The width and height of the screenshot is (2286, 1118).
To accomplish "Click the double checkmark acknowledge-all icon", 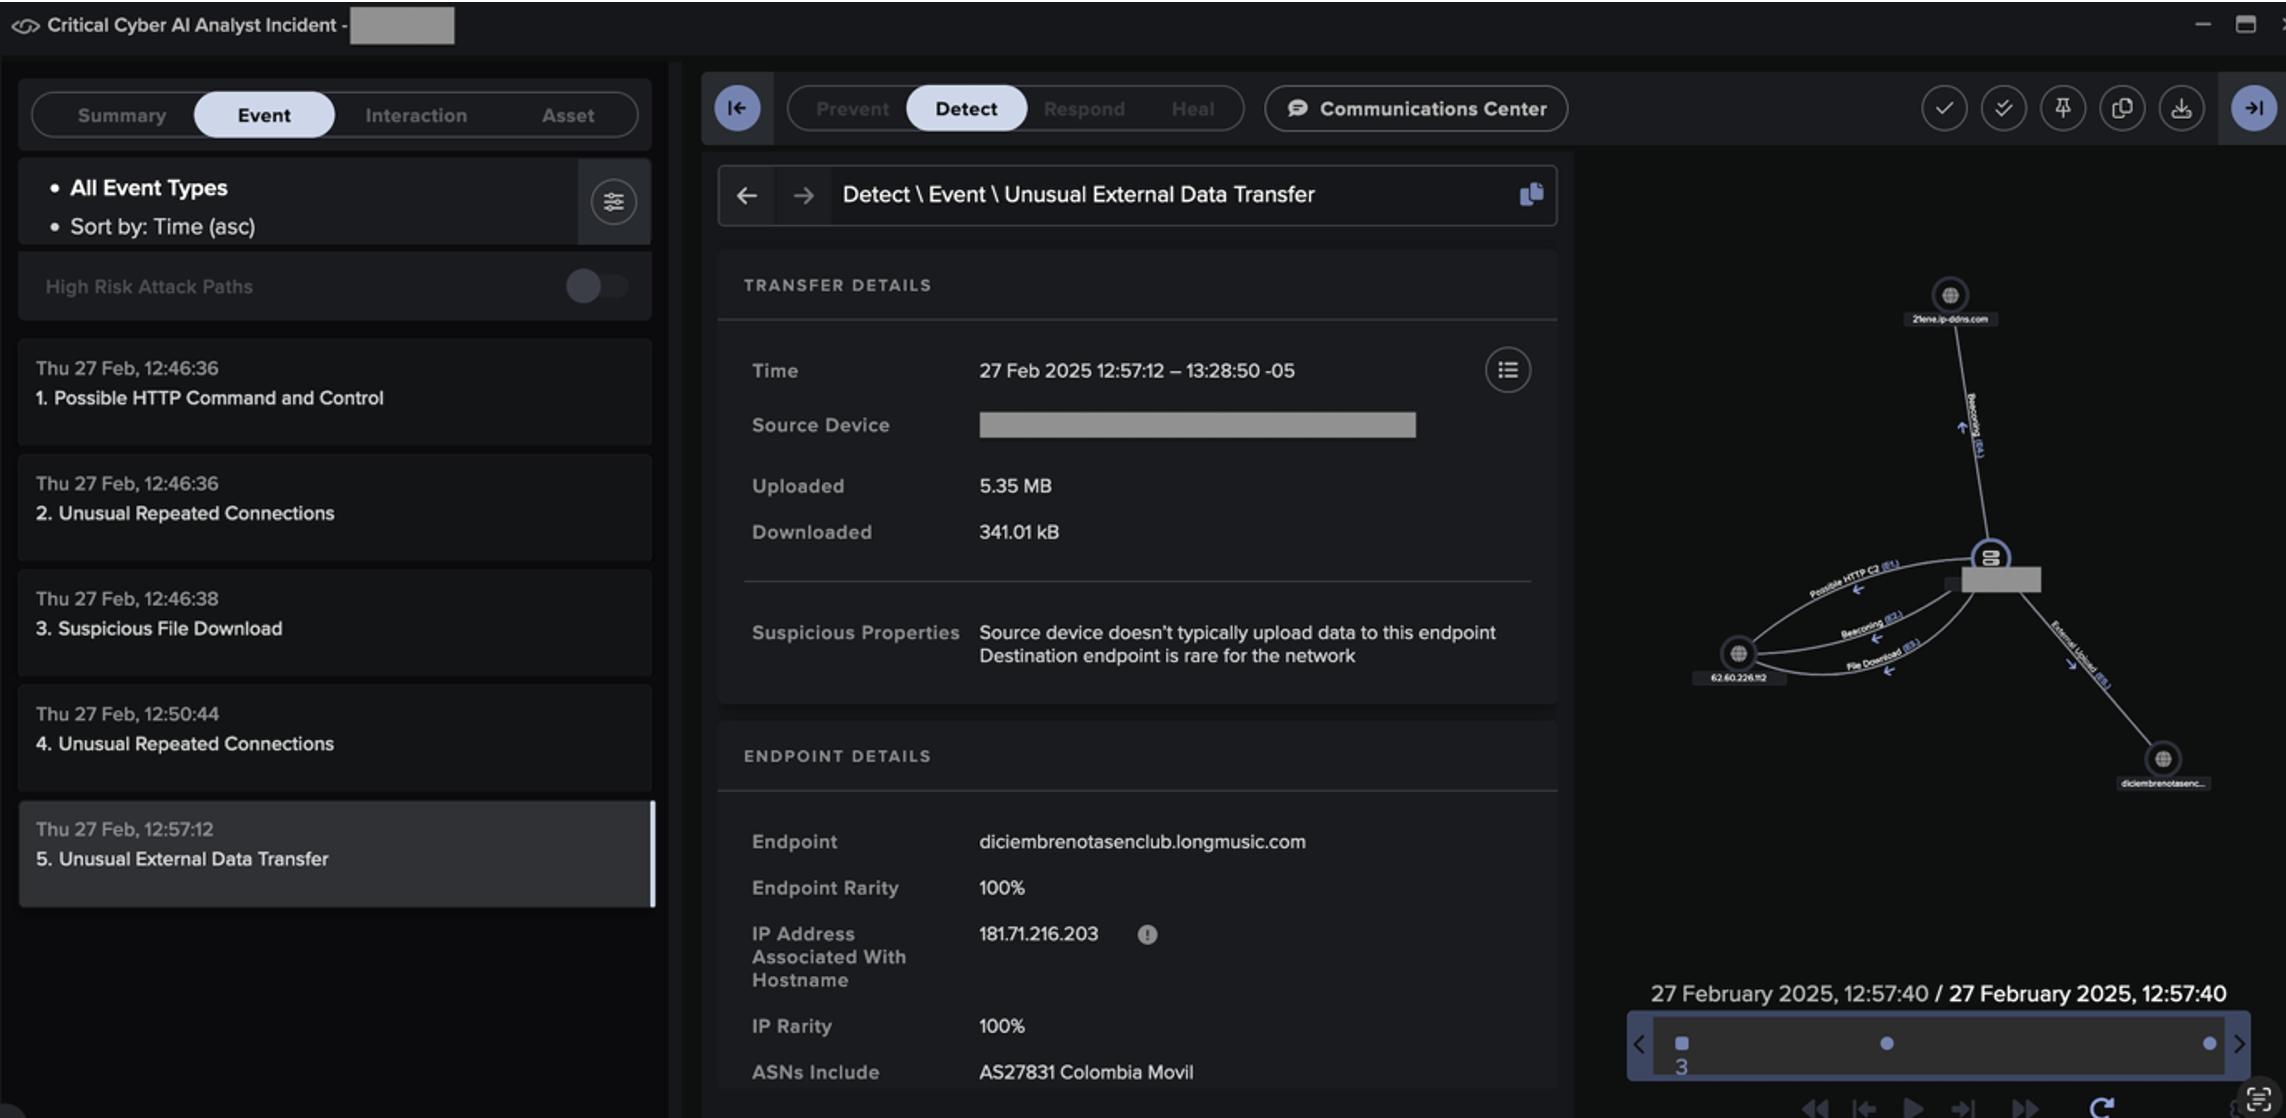I will pos(2003,108).
